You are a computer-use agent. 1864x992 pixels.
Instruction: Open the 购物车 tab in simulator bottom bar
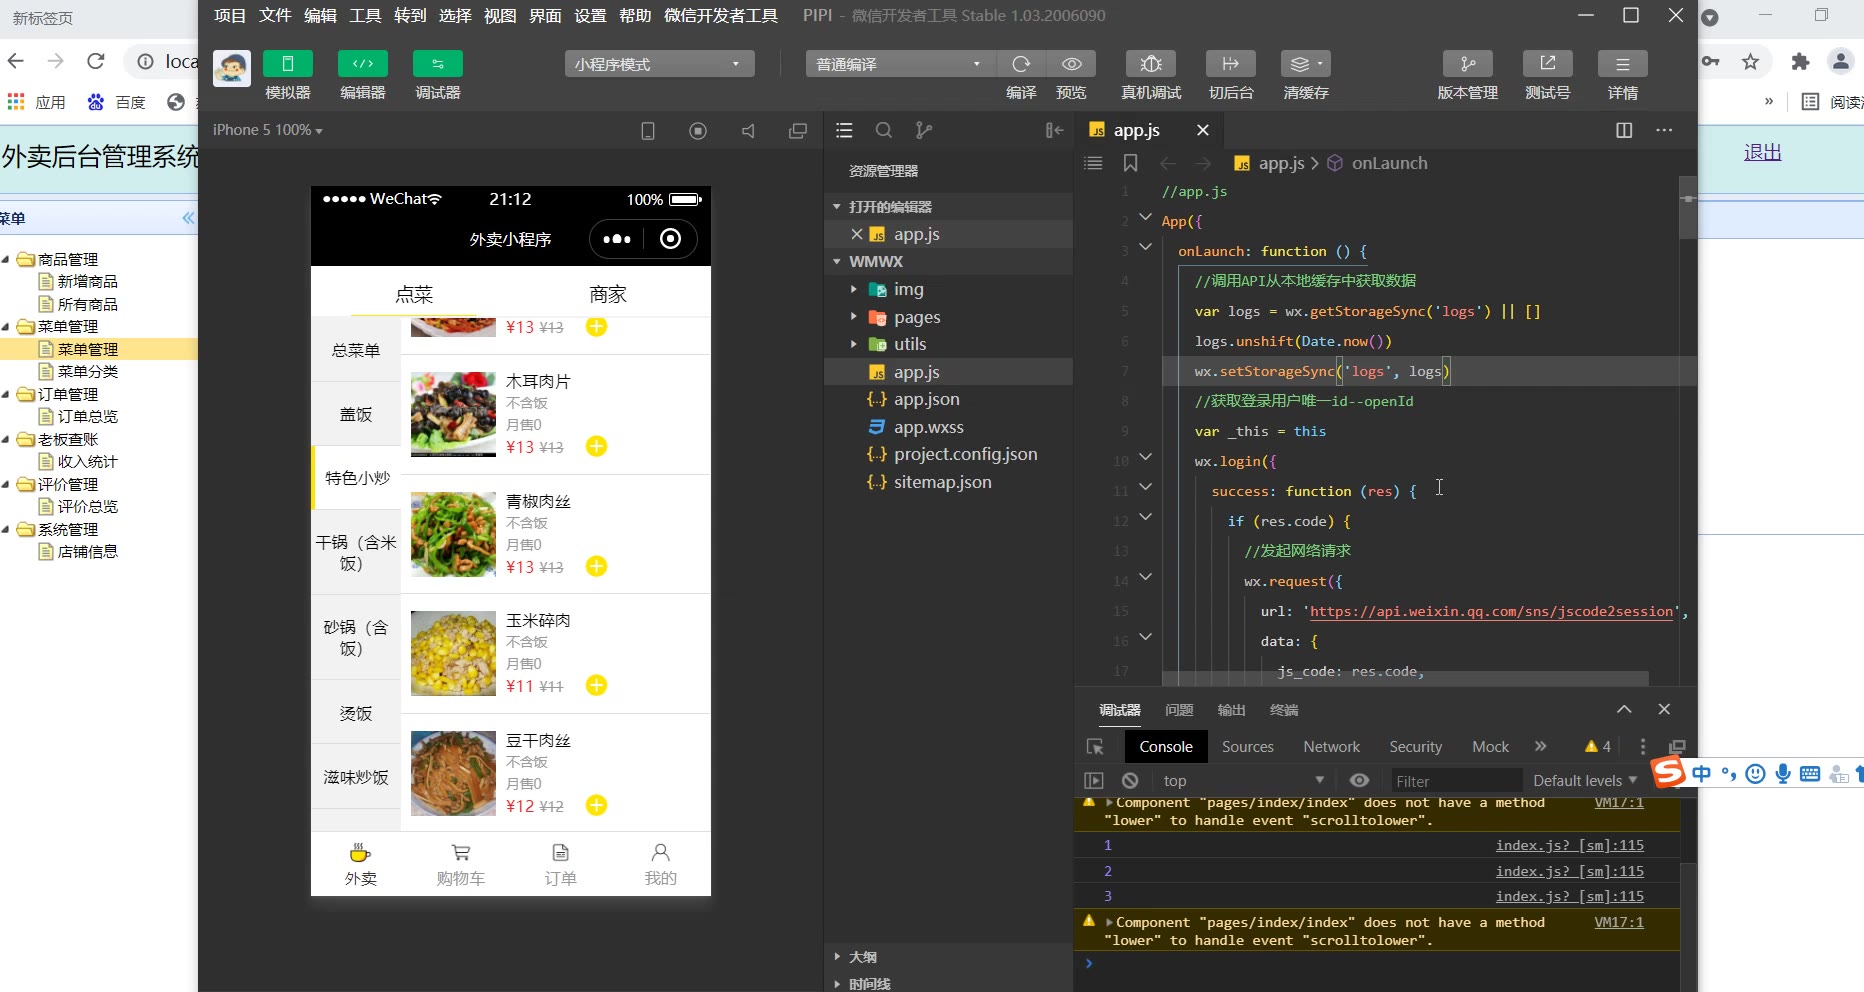[x=461, y=865]
